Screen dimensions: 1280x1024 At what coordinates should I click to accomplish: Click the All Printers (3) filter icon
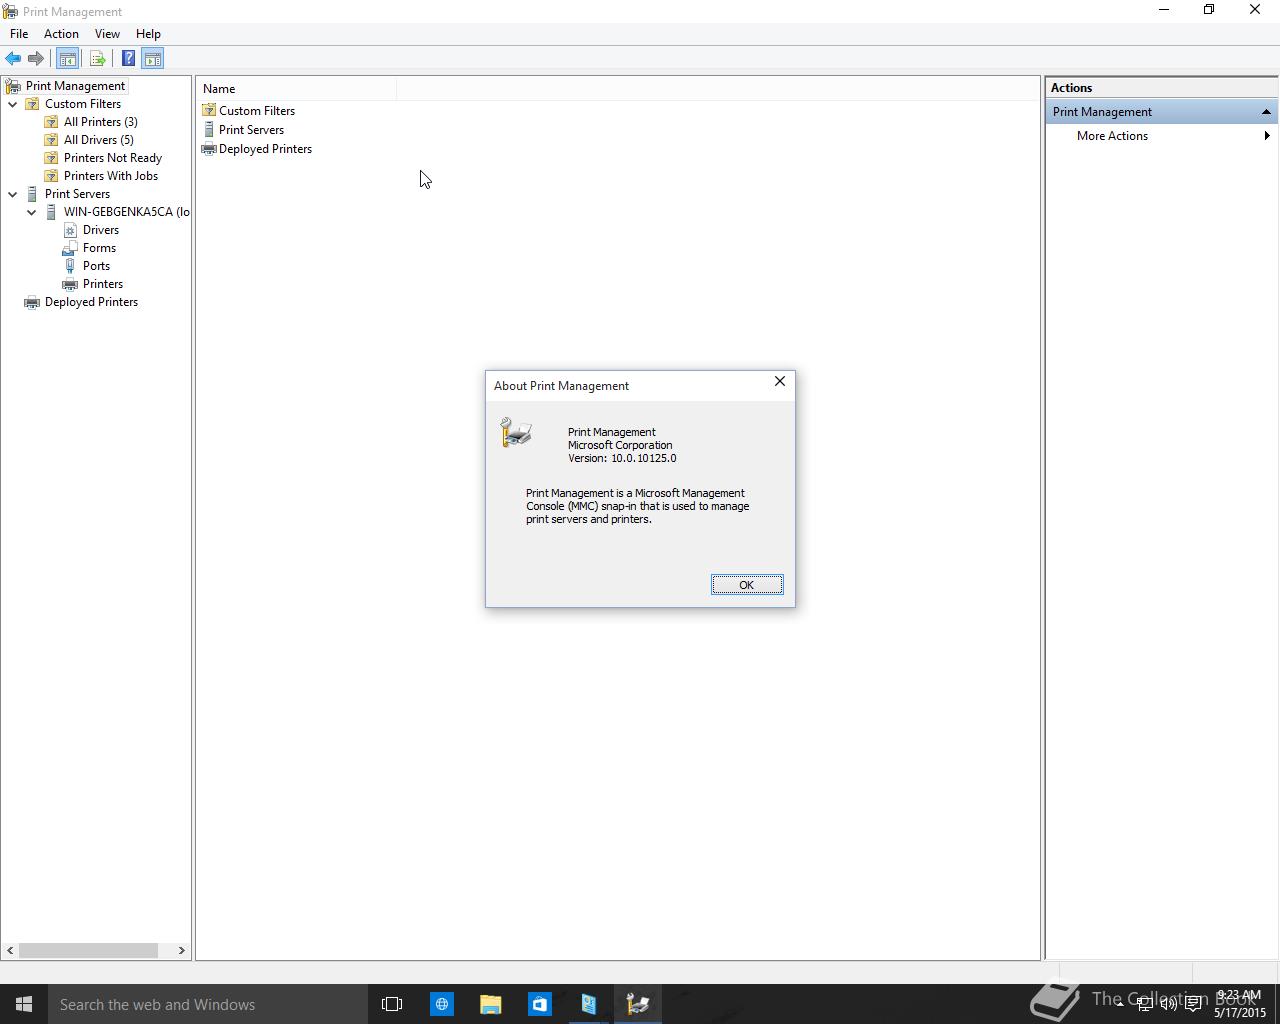[51, 122]
